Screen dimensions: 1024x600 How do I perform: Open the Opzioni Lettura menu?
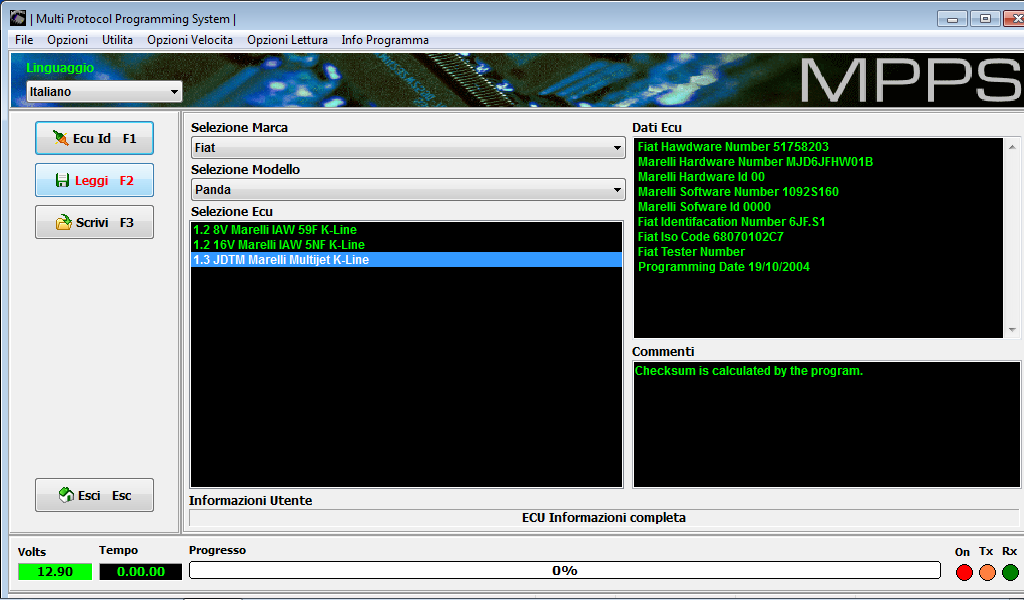287,40
